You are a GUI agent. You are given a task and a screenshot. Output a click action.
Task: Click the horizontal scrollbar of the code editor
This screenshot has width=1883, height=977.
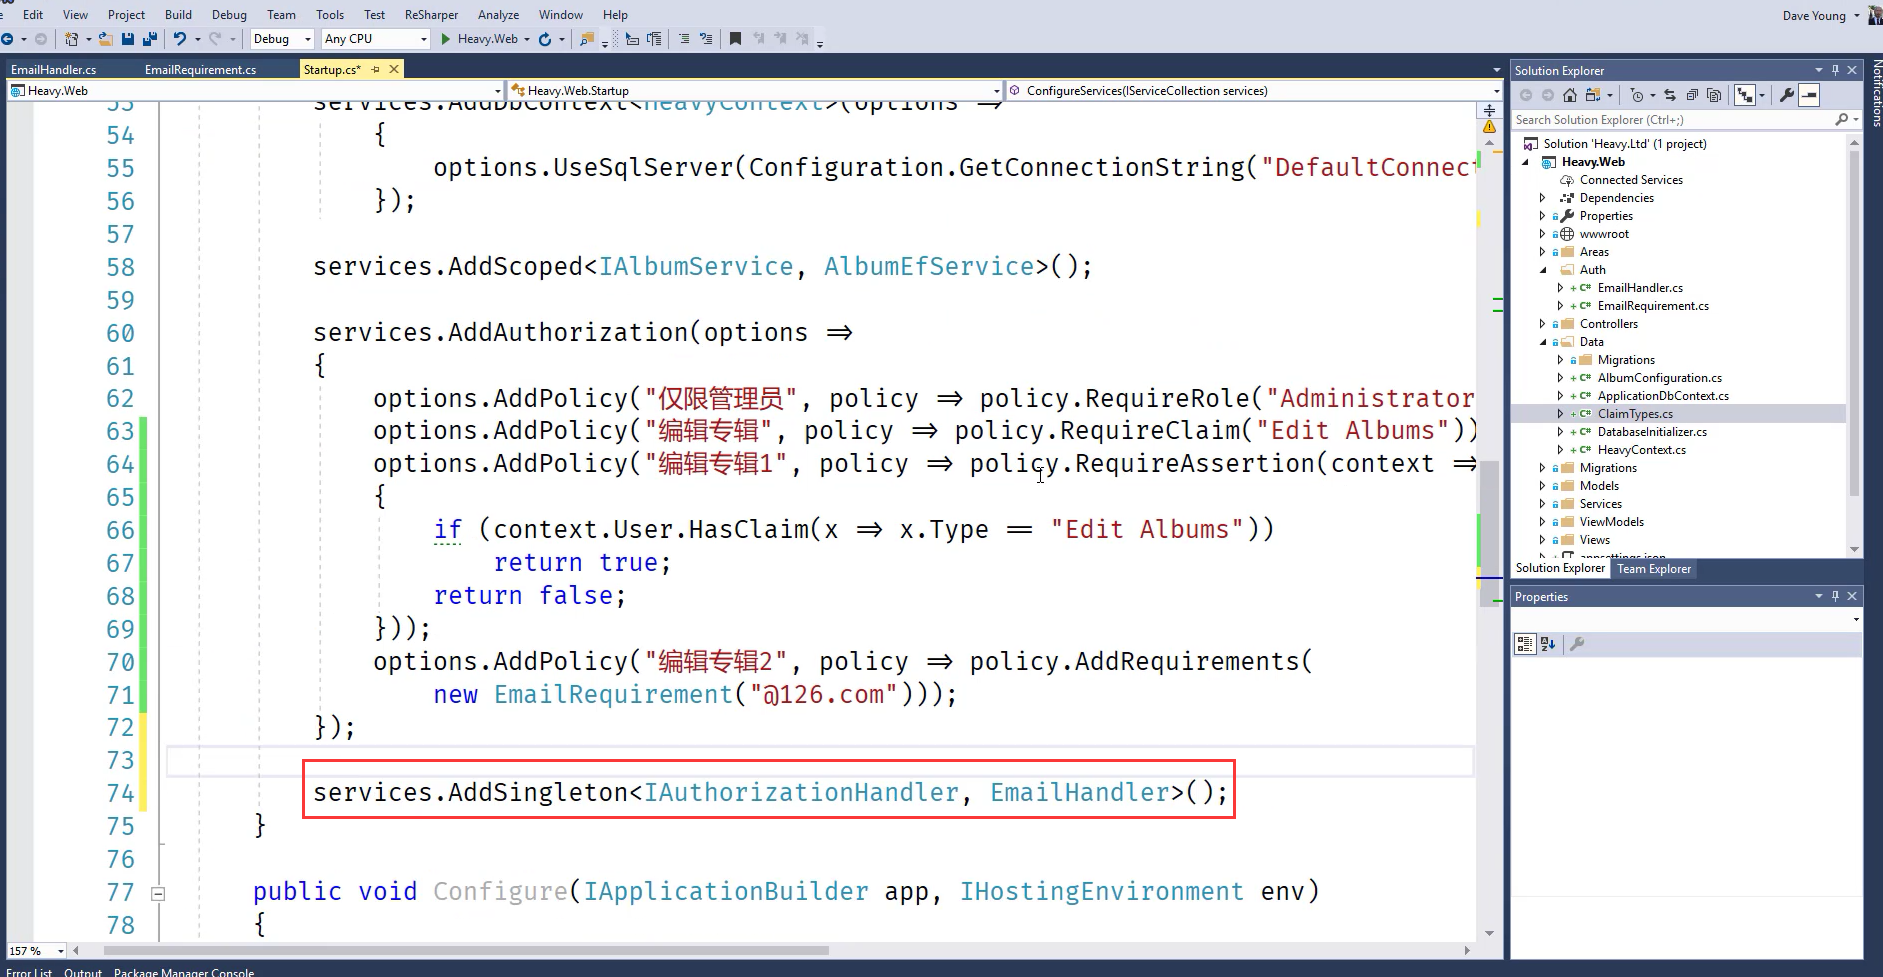tap(466, 950)
